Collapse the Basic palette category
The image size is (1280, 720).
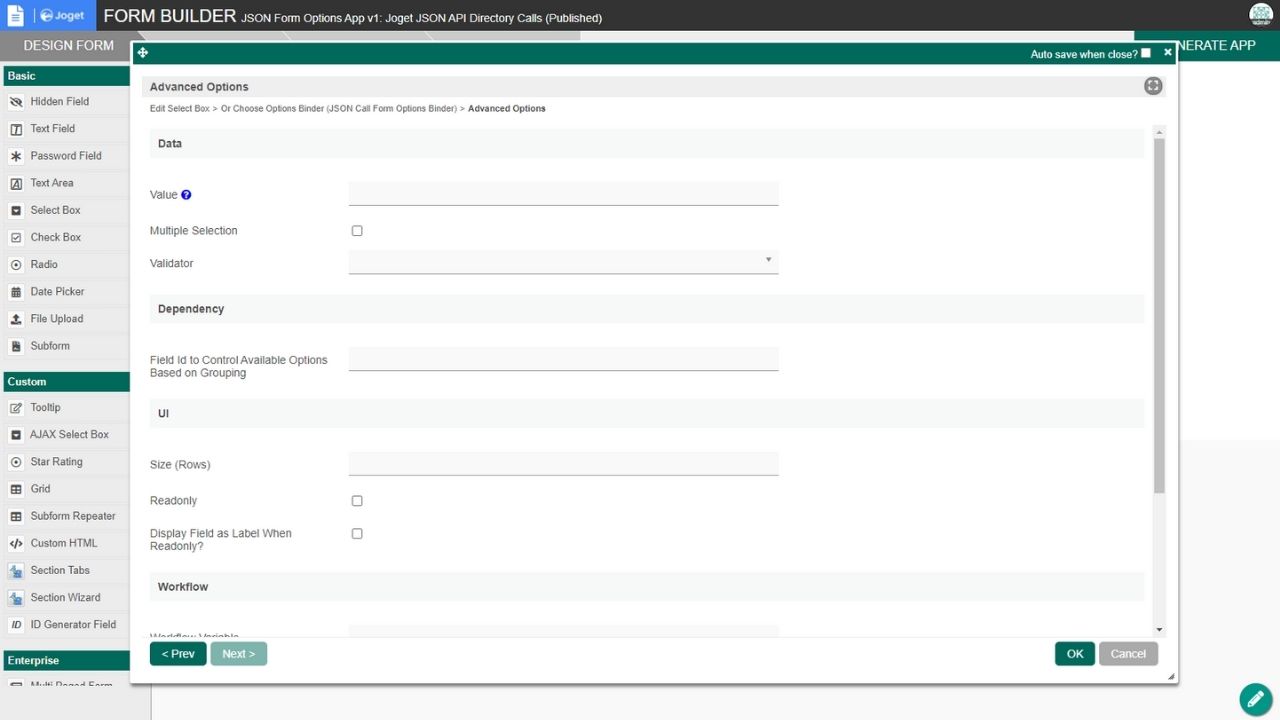coord(65,76)
